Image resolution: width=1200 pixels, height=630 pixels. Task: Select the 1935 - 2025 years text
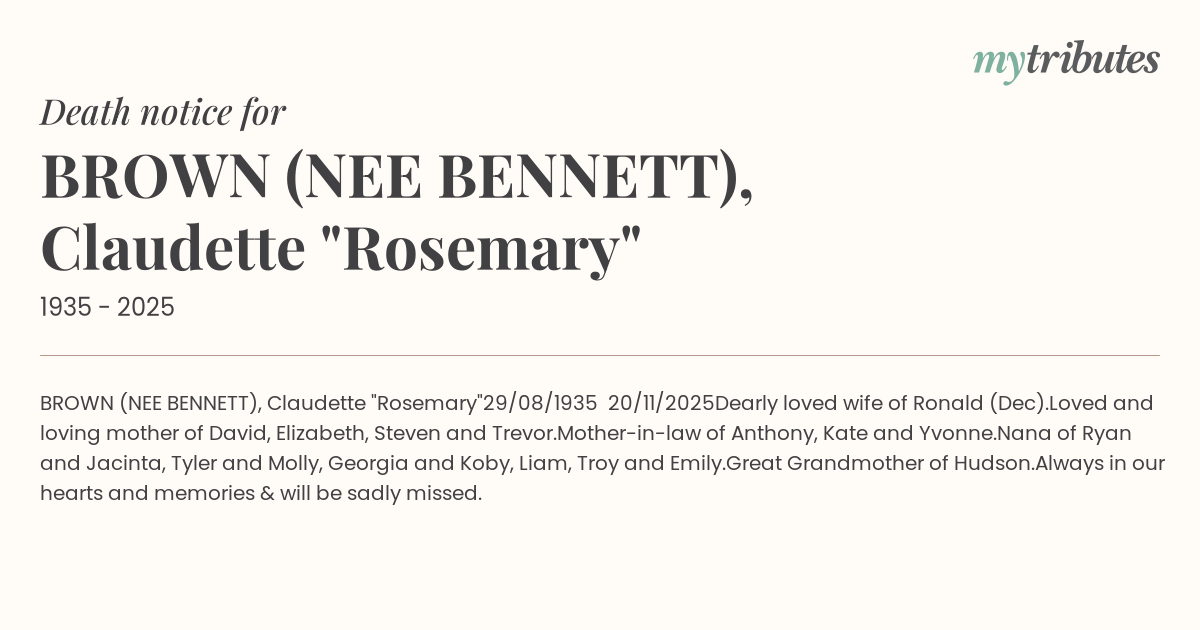point(107,307)
